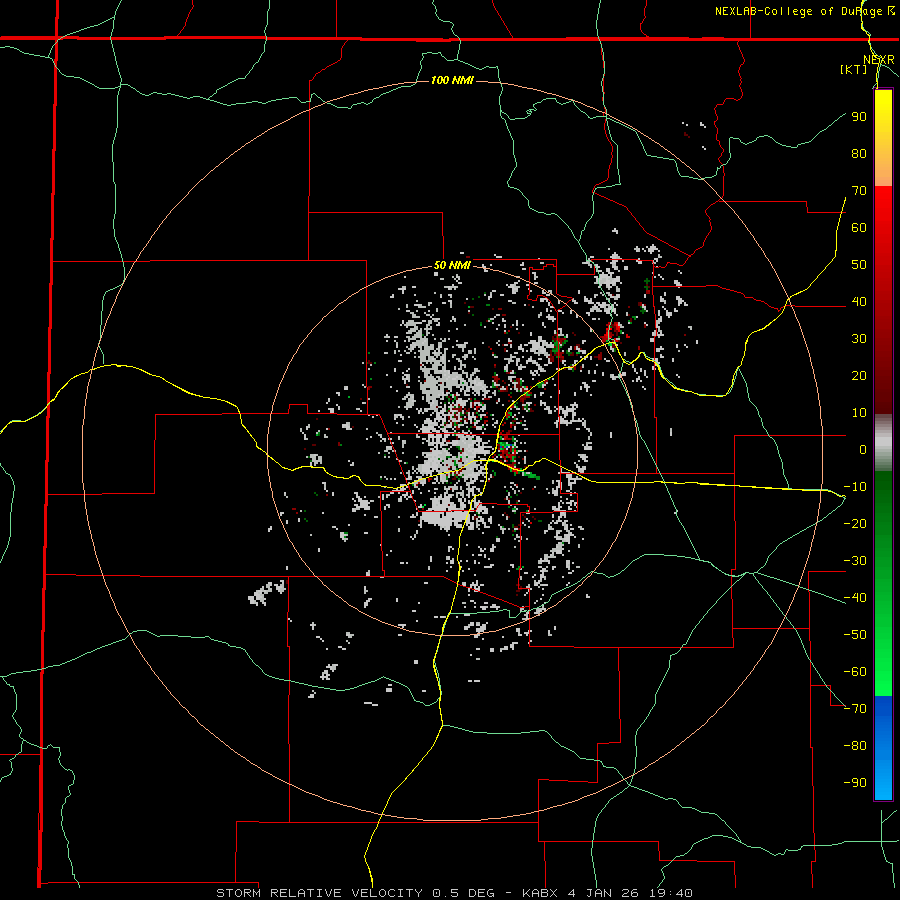Click the 20 value on velocity legend

click(x=859, y=375)
